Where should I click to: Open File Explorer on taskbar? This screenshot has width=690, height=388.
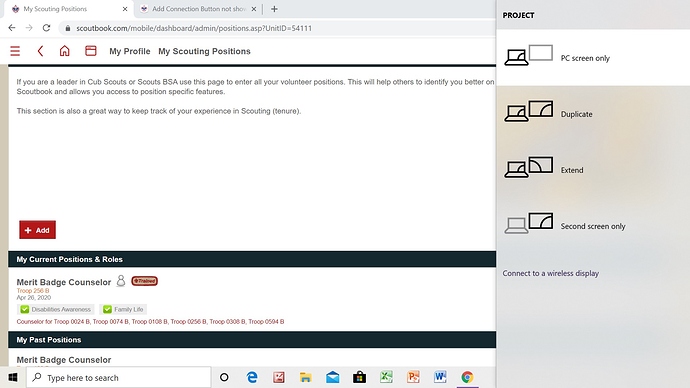[305, 377]
